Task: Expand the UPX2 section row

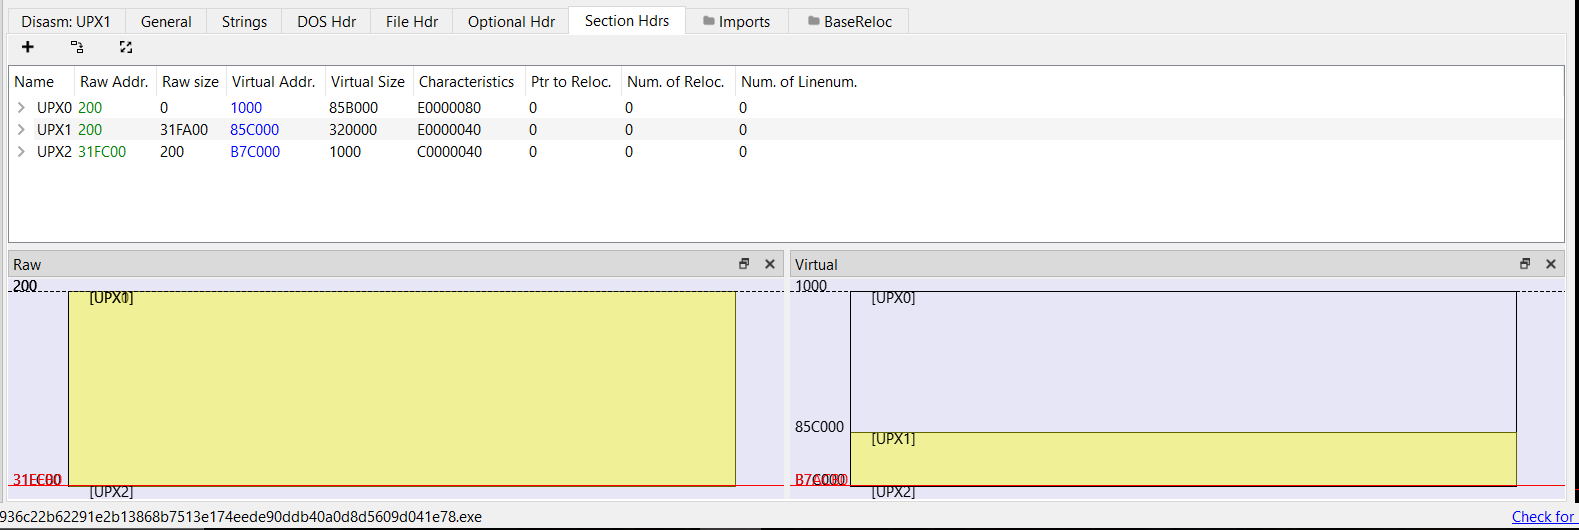Action: pos(21,152)
